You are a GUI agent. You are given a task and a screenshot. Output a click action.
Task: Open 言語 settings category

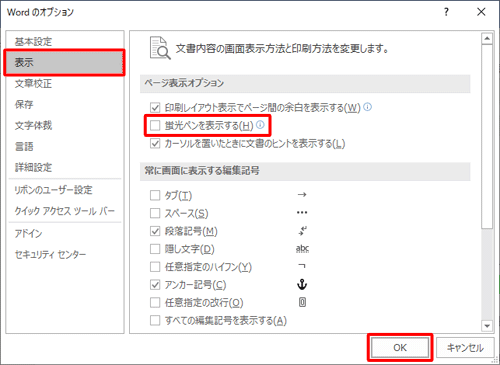[x=24, y=147]
